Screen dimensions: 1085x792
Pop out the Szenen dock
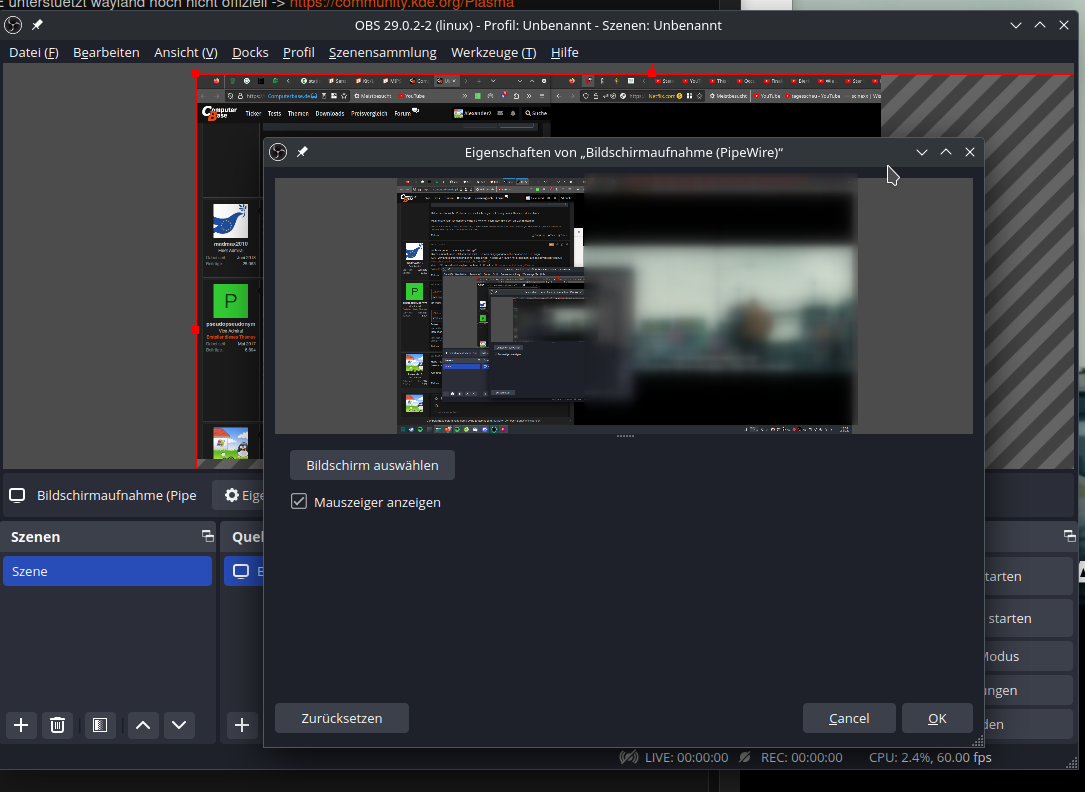[208, 536]
